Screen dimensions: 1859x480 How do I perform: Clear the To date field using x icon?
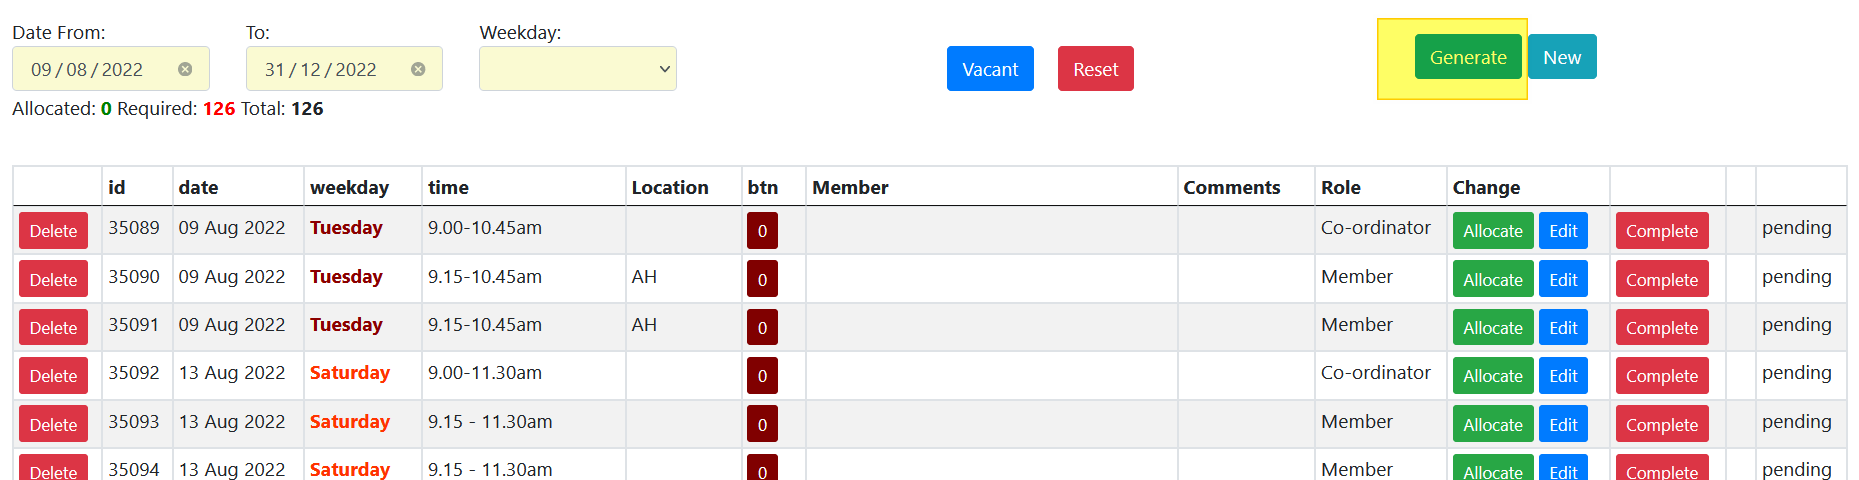(418, 69)
